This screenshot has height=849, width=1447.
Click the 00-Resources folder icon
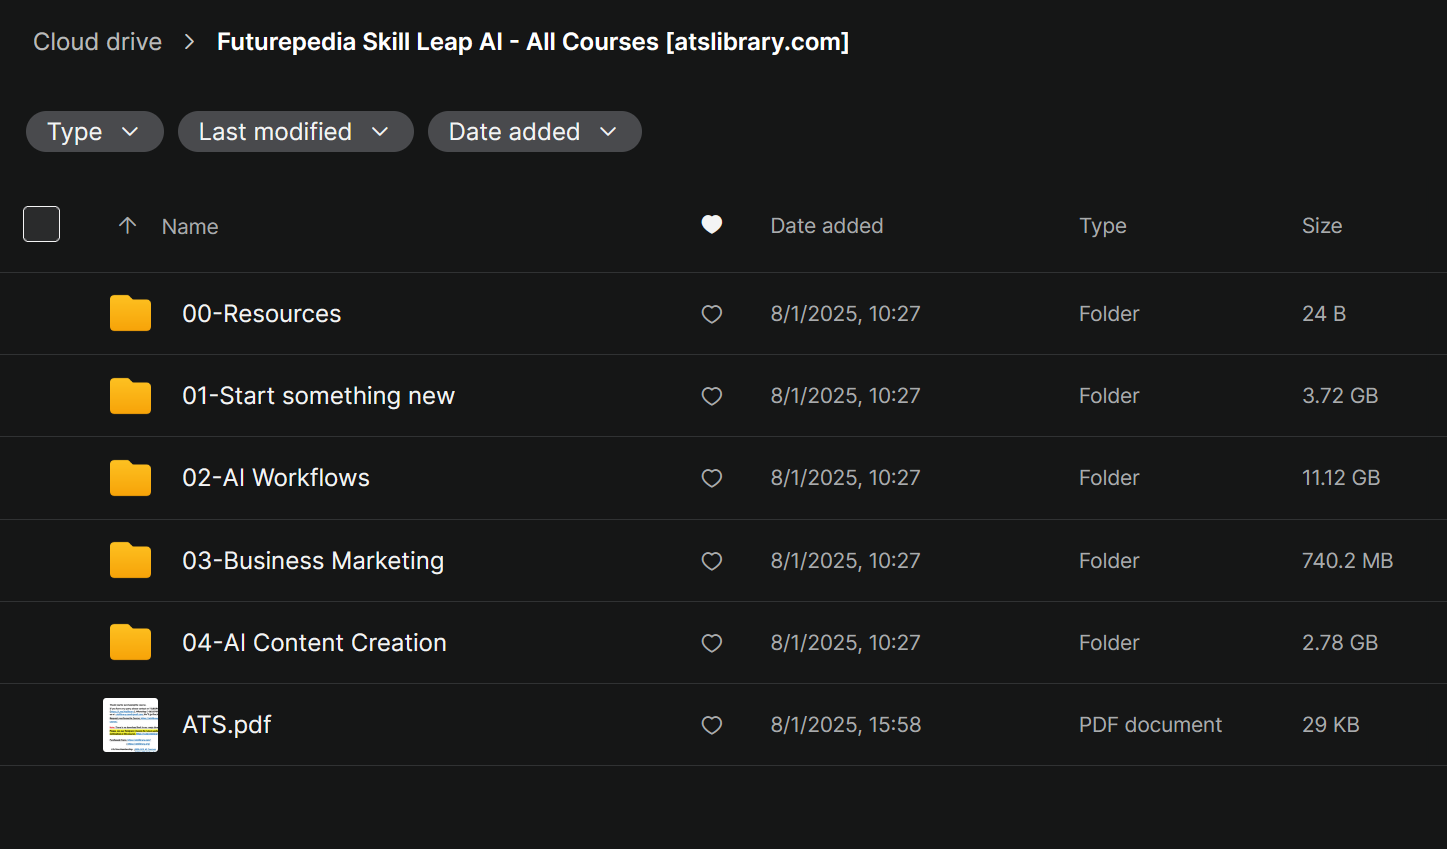click(130, 314)
